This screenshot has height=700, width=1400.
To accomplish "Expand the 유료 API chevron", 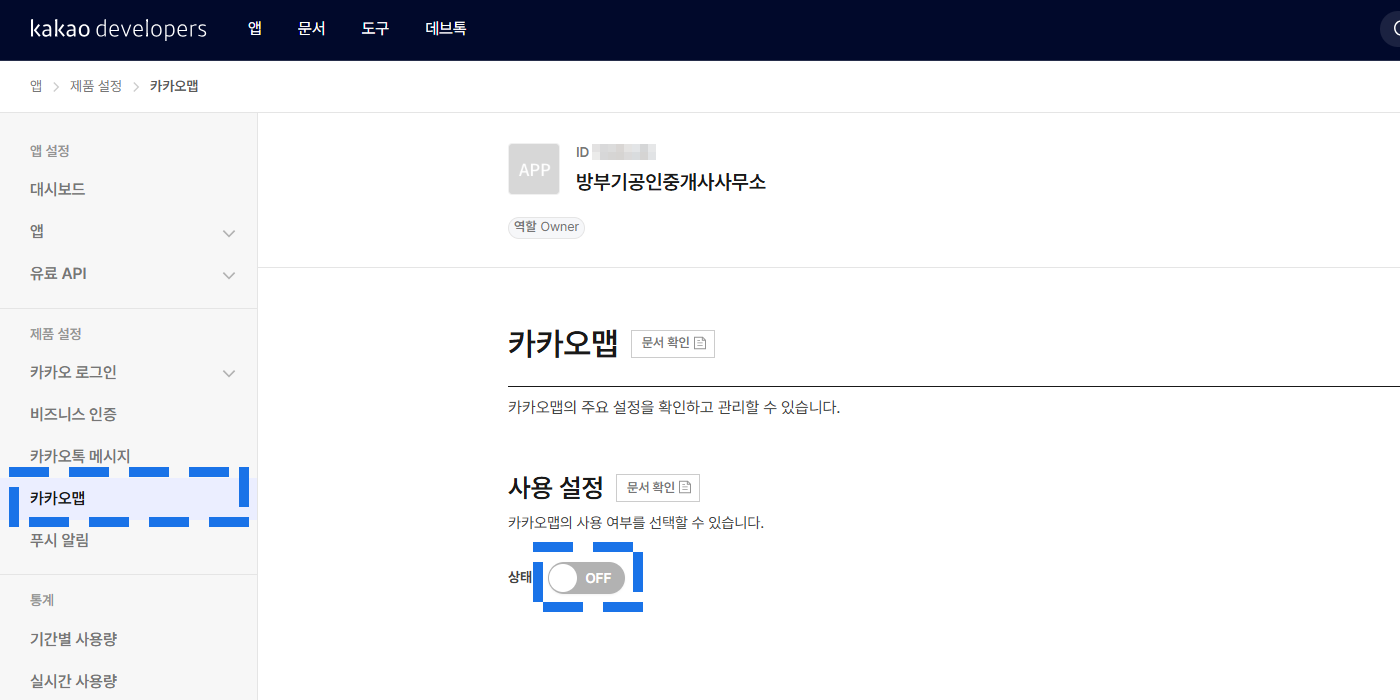I will 229,275.
